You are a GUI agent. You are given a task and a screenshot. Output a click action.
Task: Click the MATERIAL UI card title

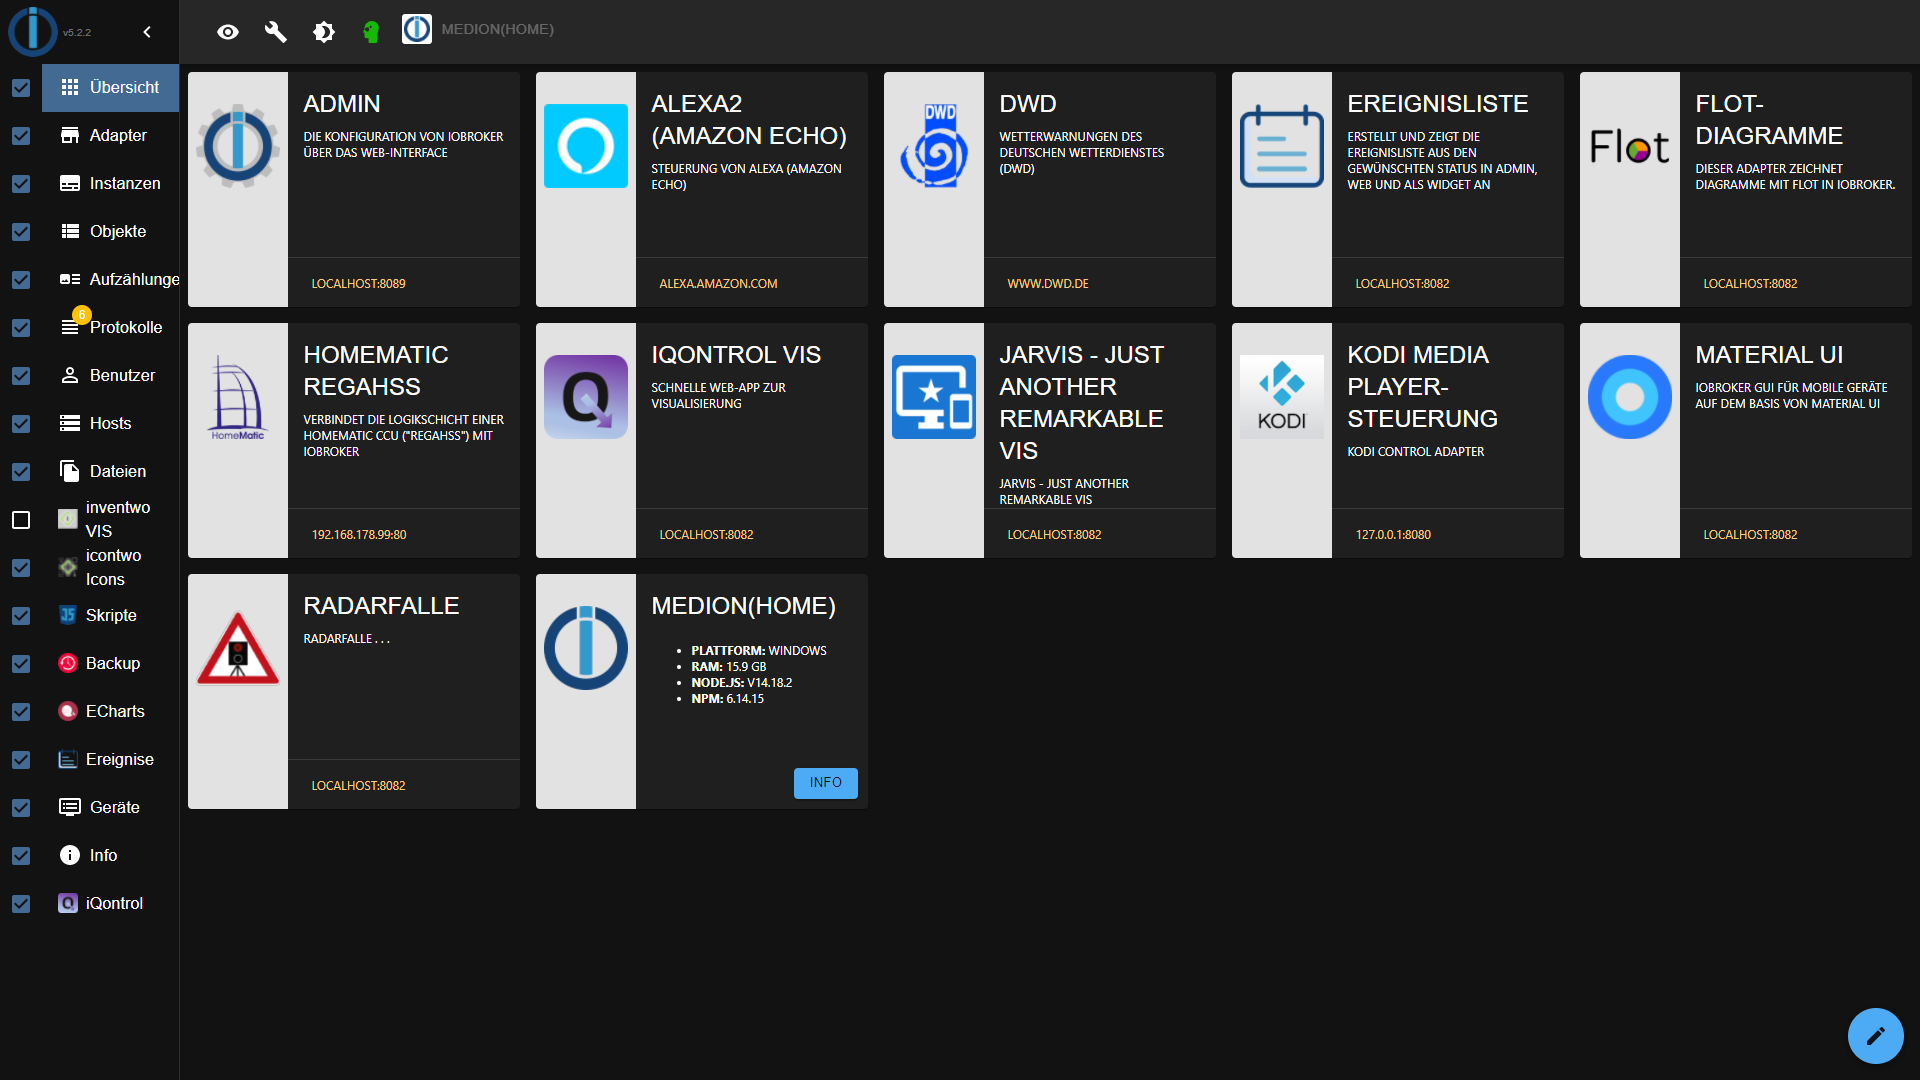coord(1769,355)
